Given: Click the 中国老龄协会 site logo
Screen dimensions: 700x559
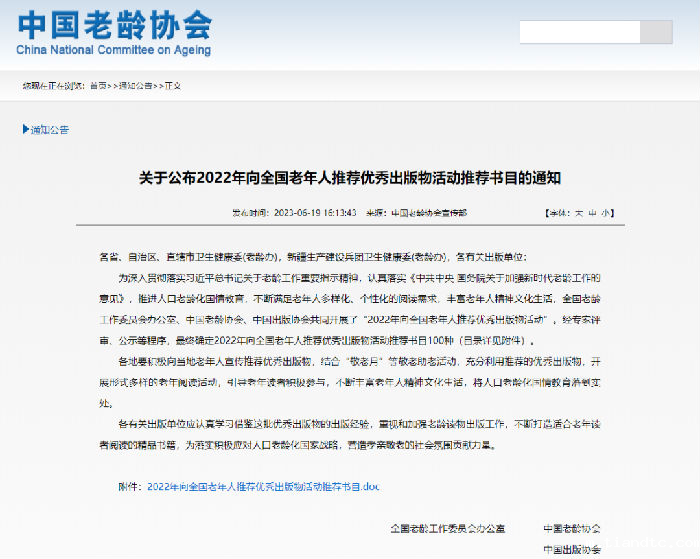Looking at the screenshot, I should tap(114, 22).
